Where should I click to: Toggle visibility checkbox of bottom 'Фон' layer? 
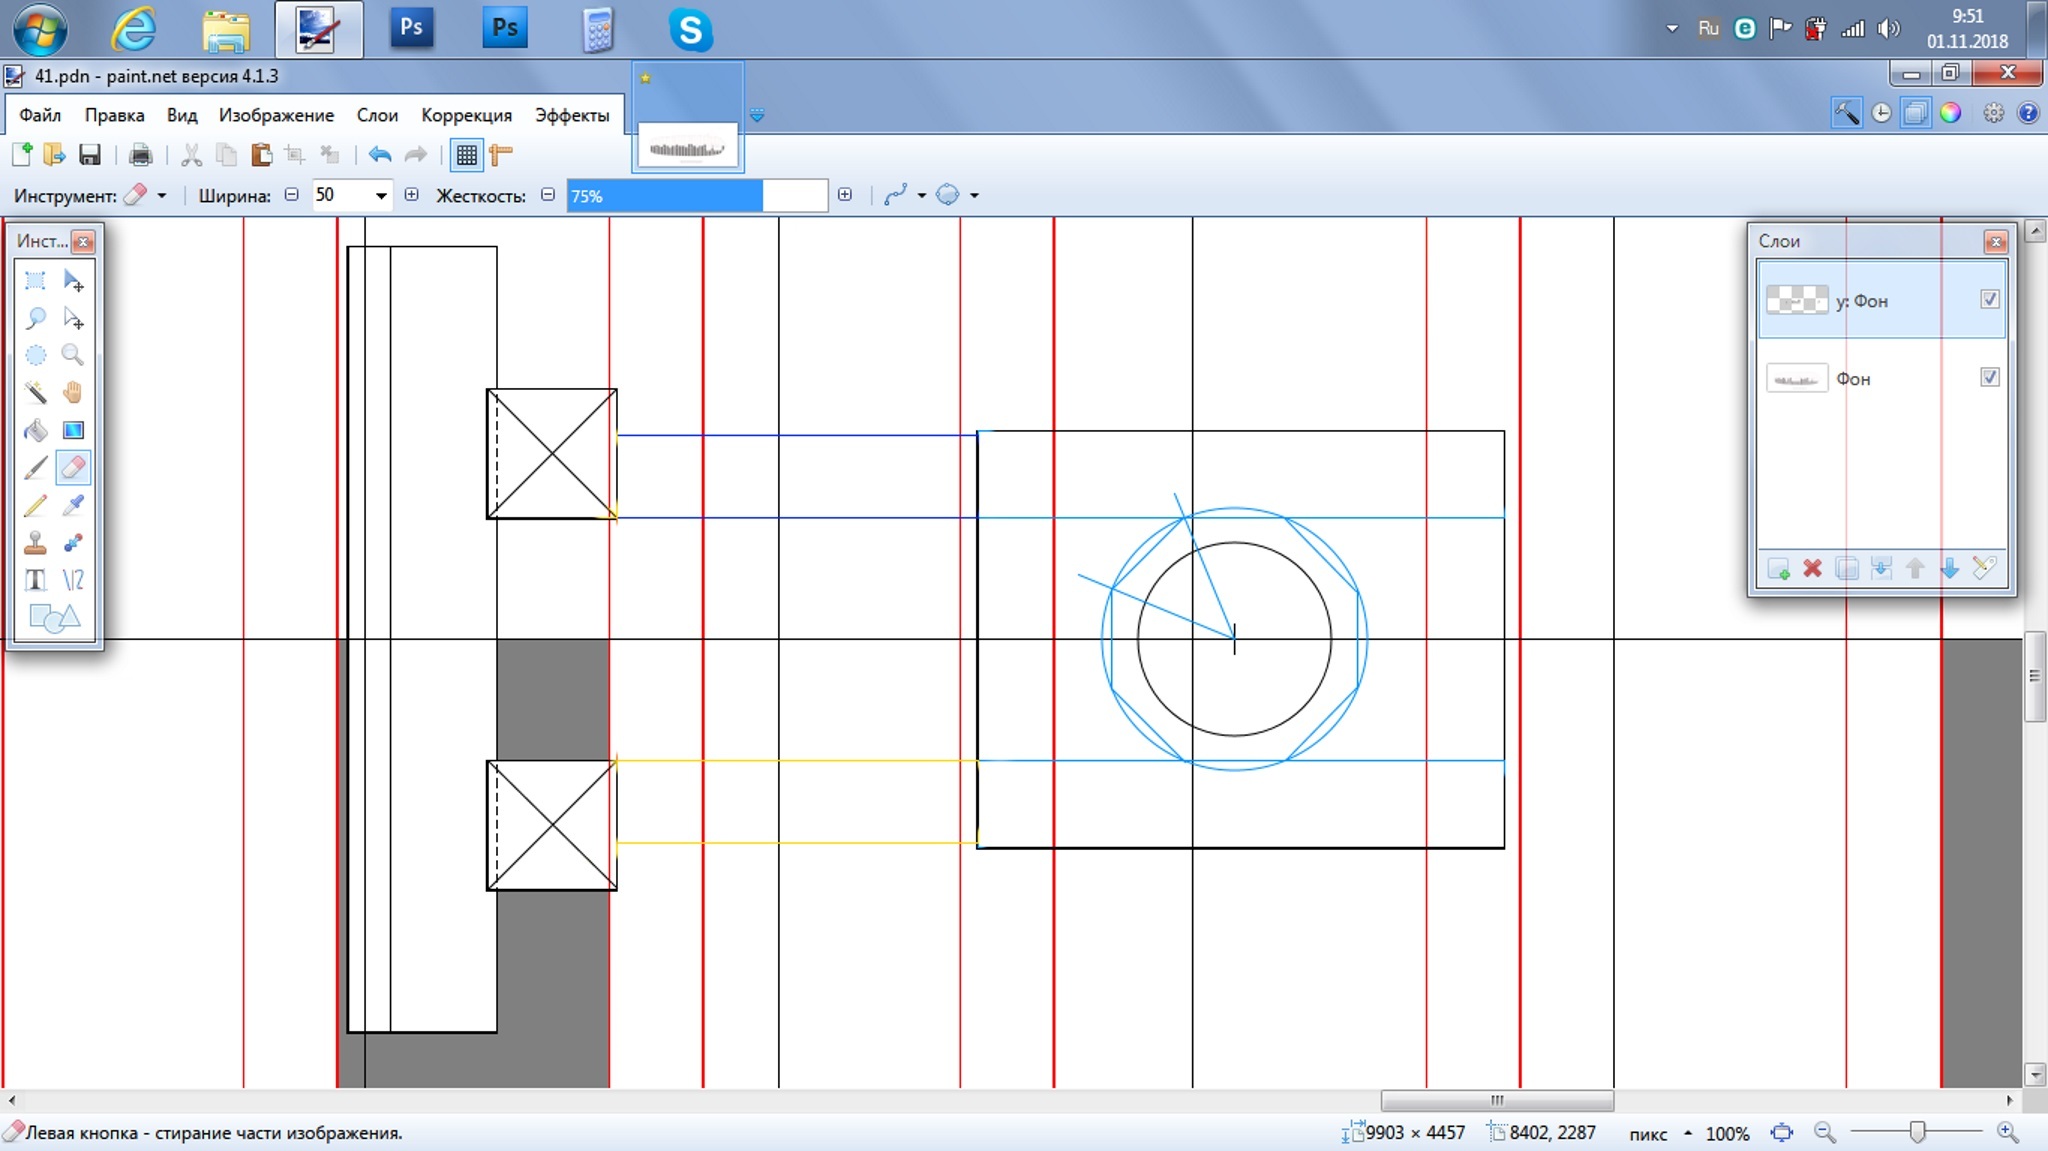pyautogui.click(x=1990, y=377)
